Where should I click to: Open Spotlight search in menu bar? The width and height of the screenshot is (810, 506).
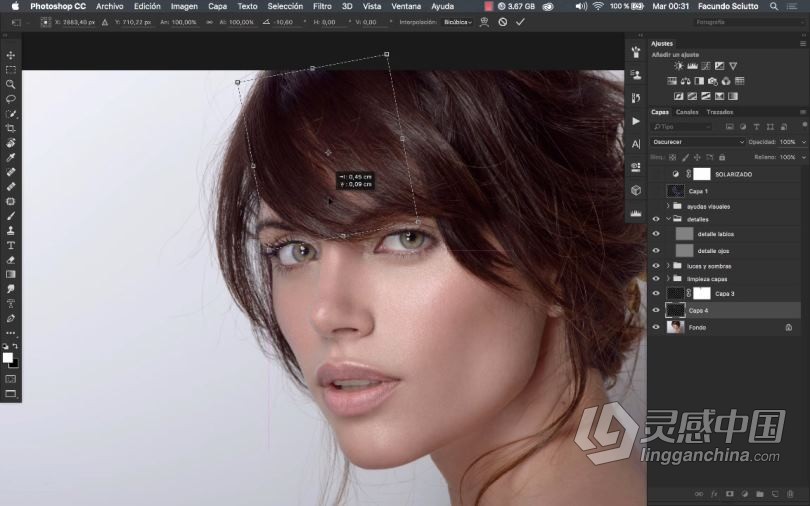pos(773,6)
